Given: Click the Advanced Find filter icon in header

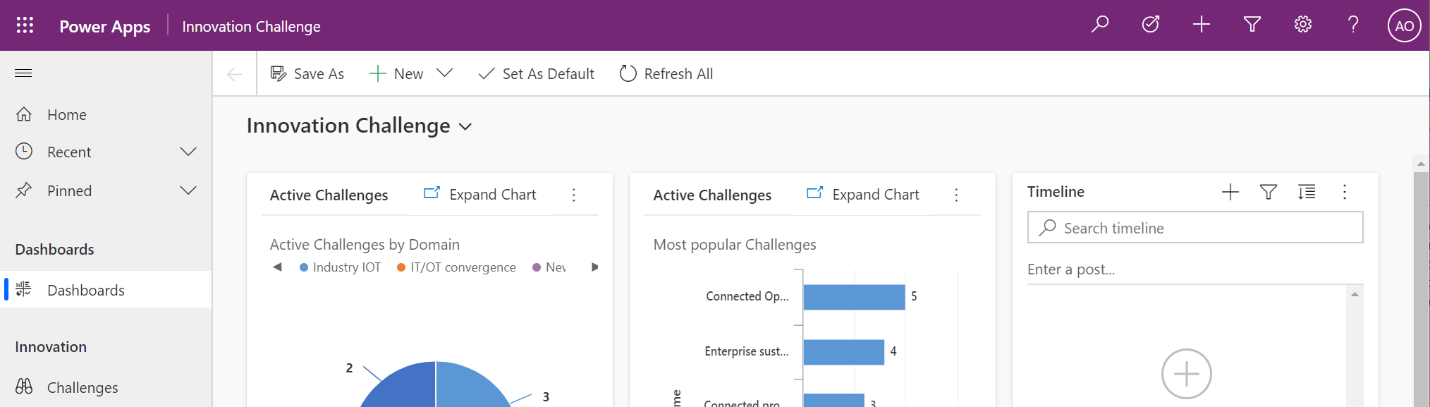Looking at the screenshot, I should click(1252, 25).
